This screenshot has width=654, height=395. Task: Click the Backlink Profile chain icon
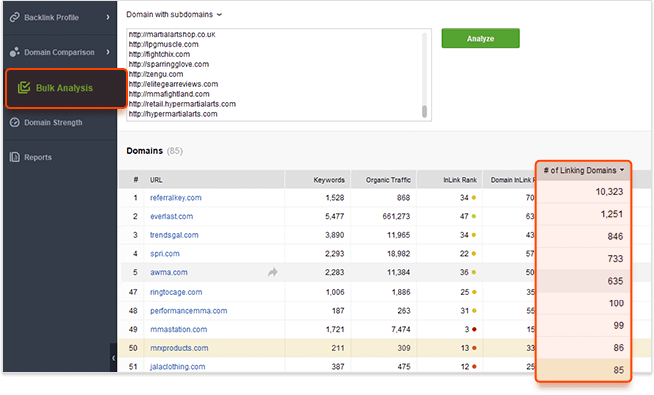click(x=15, y=17)
